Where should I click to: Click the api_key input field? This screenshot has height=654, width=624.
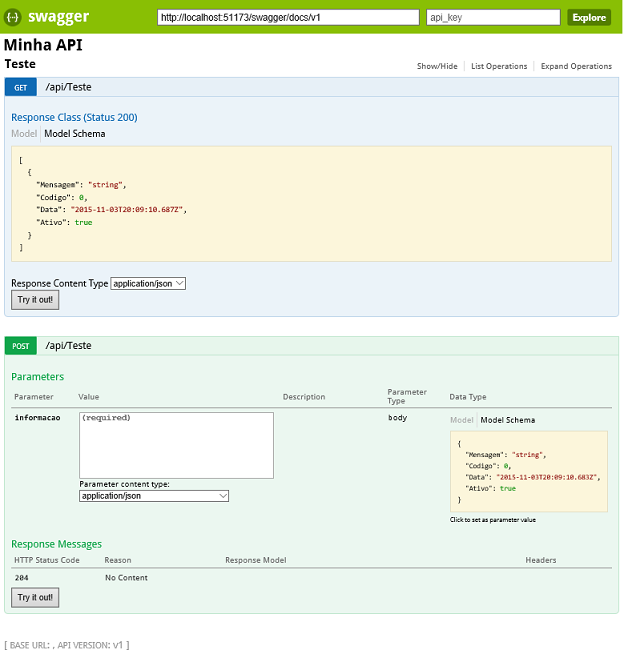[492, 17]
